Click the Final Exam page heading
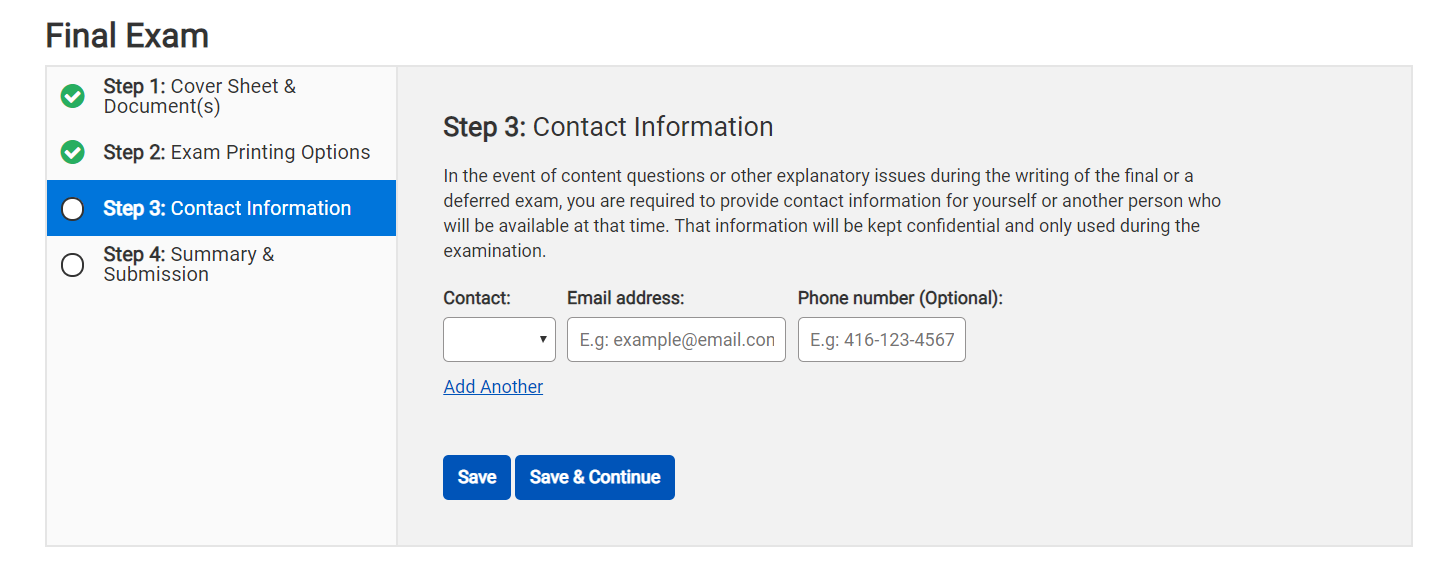 click(127, 36)
